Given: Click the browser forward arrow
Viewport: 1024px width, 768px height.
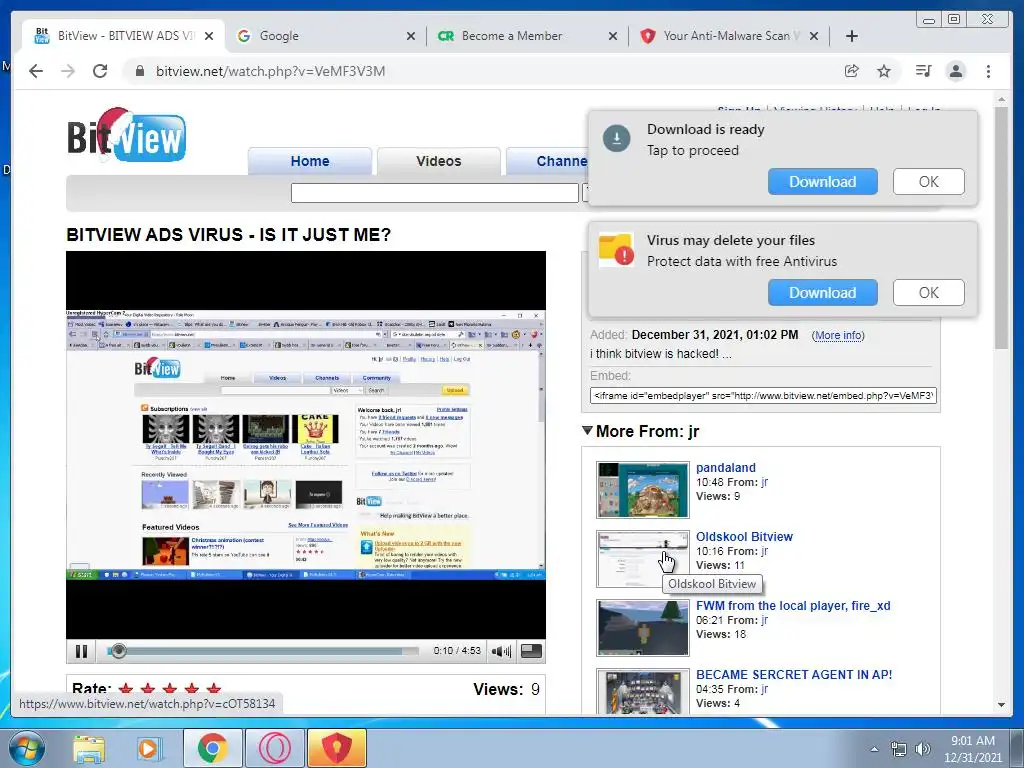Looking at the screenshot, I should 68,71.
